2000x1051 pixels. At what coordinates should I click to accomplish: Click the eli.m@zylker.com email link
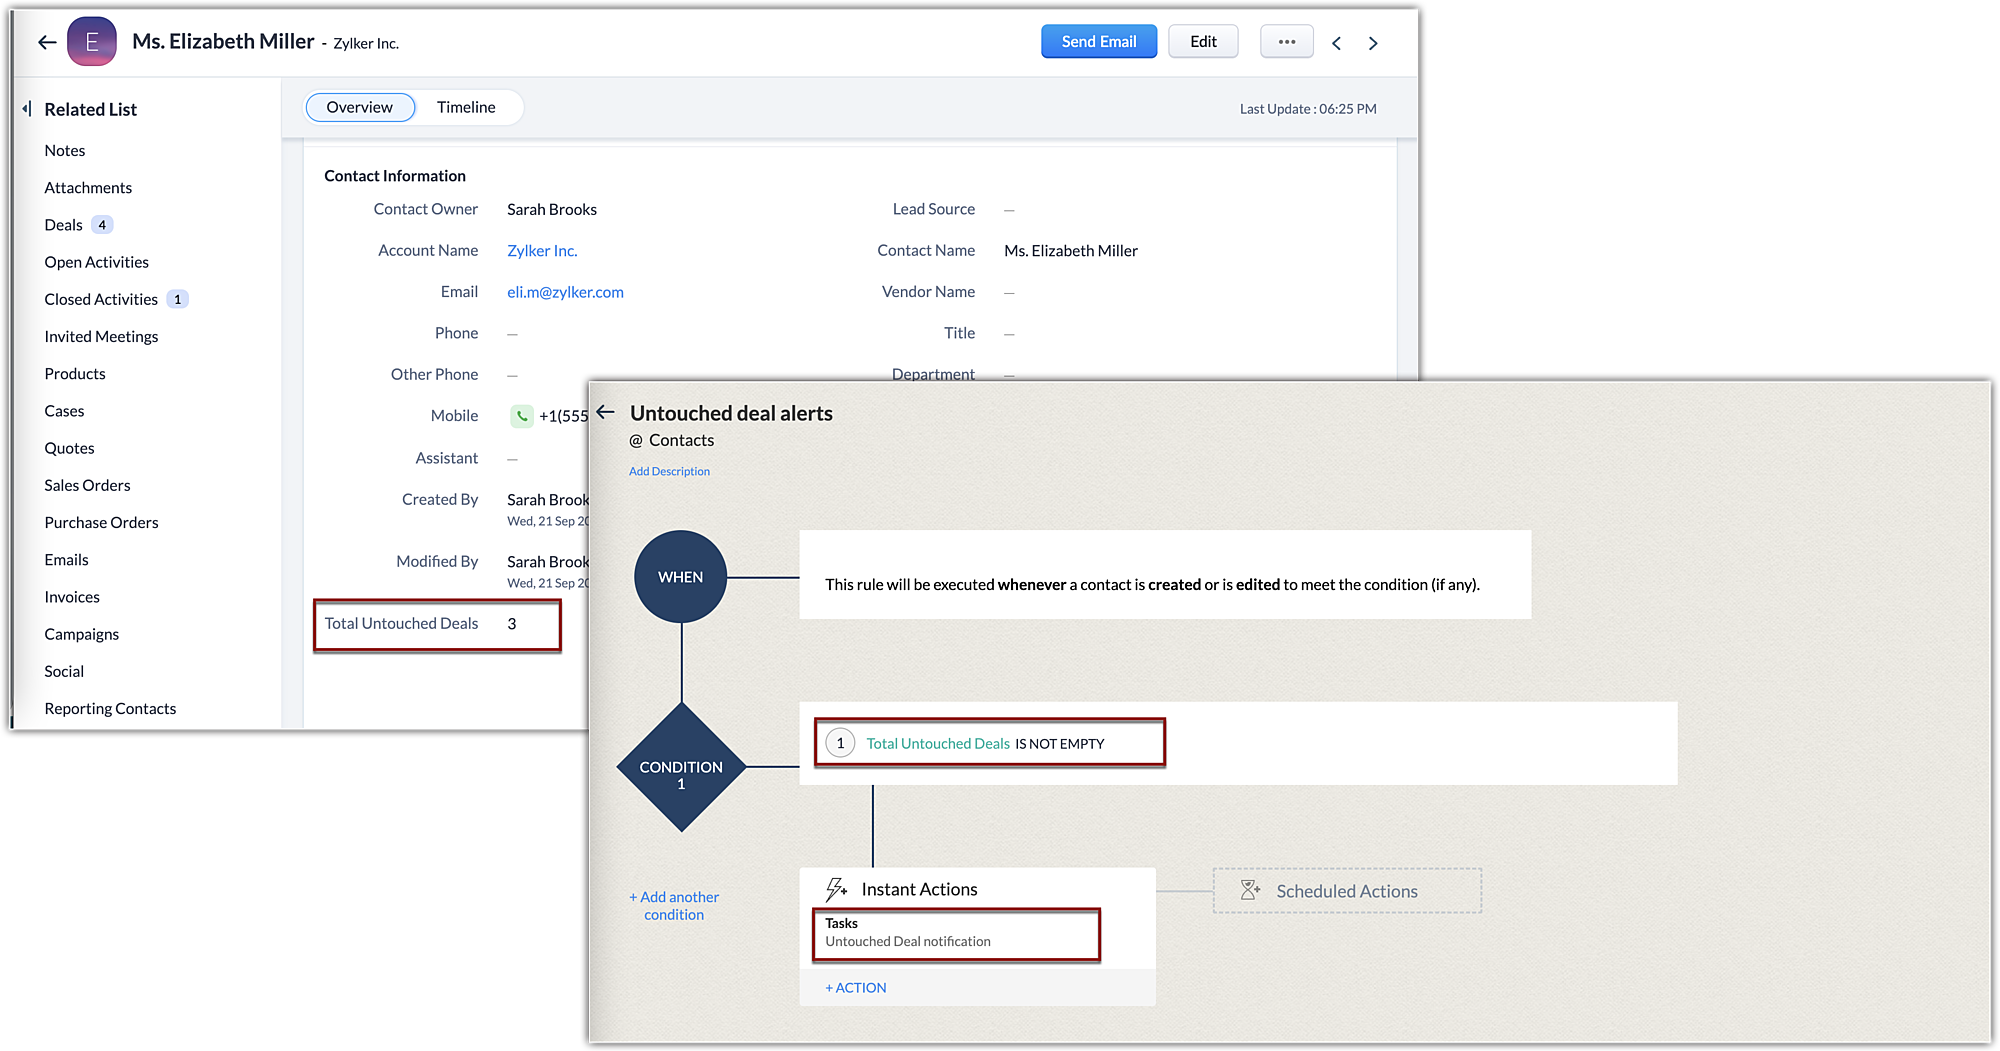pyautogui.click(x=565, y=292)
